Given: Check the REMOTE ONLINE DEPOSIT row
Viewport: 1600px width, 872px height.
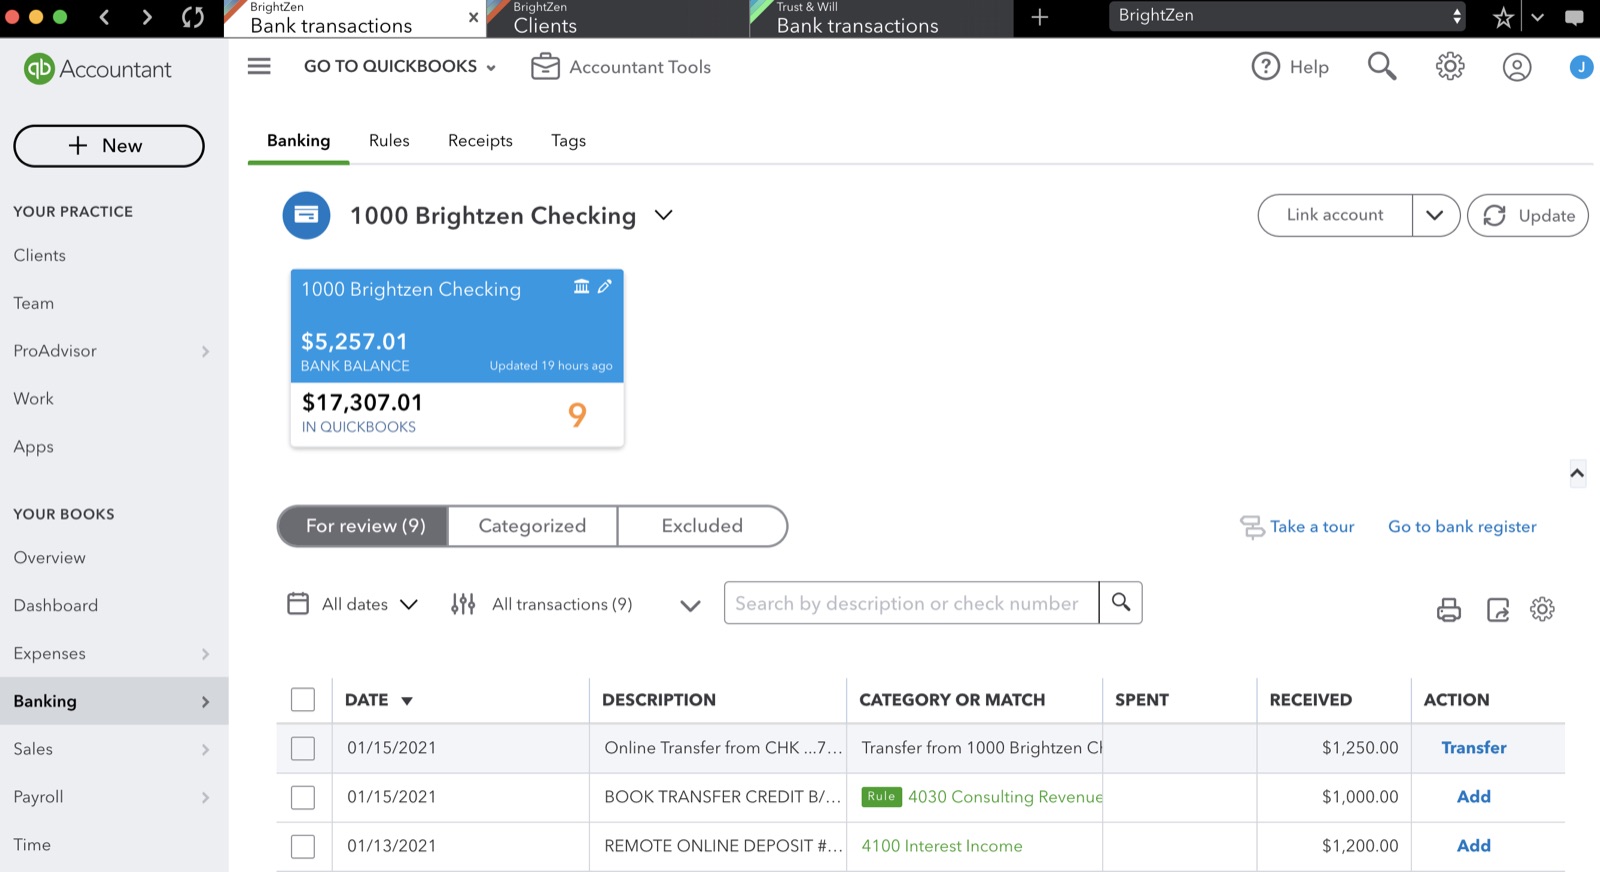Looking at the screenshot, I should (303, 846).
